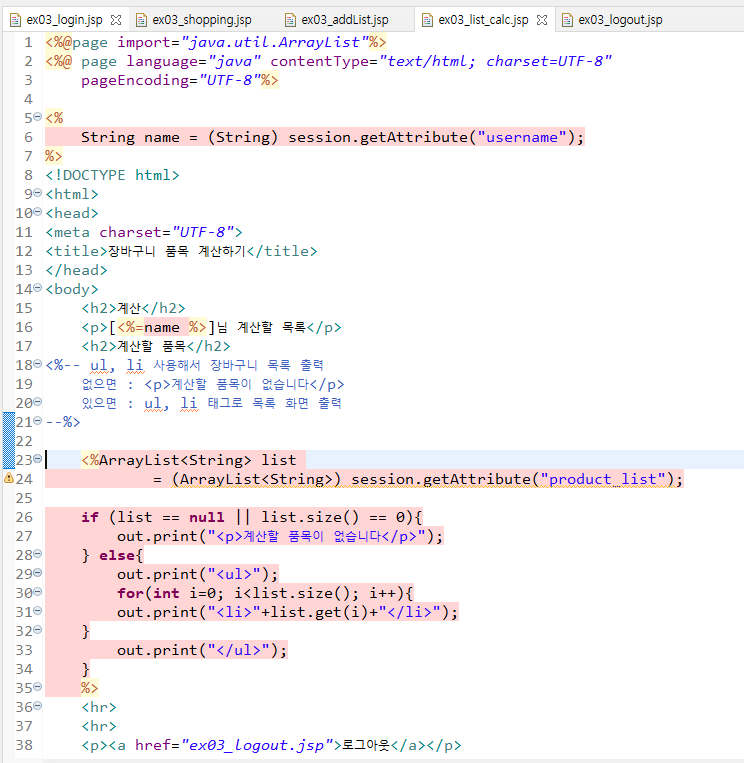Toggle the fold marker at line 21
Screen dimensions: 744x763
[x=37, y=420]
